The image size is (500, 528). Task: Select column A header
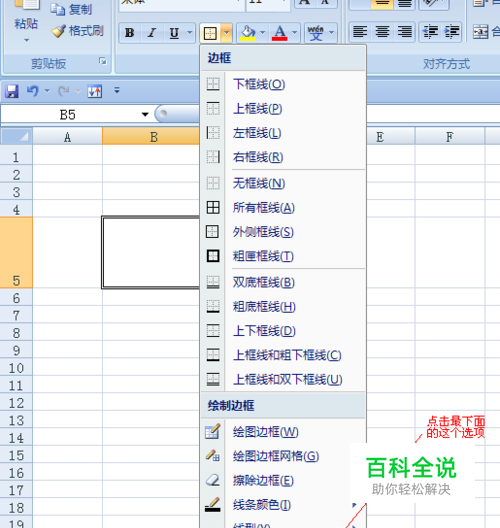67,137
